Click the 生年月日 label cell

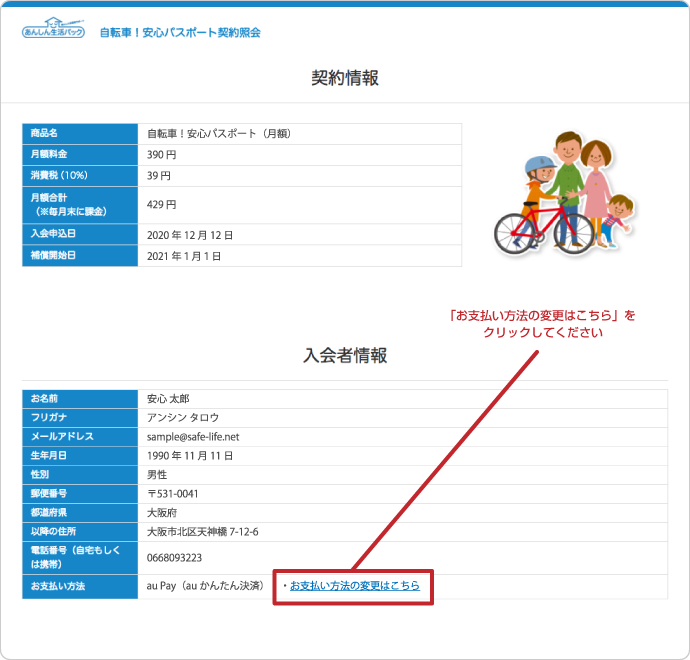tap(80, 456)
